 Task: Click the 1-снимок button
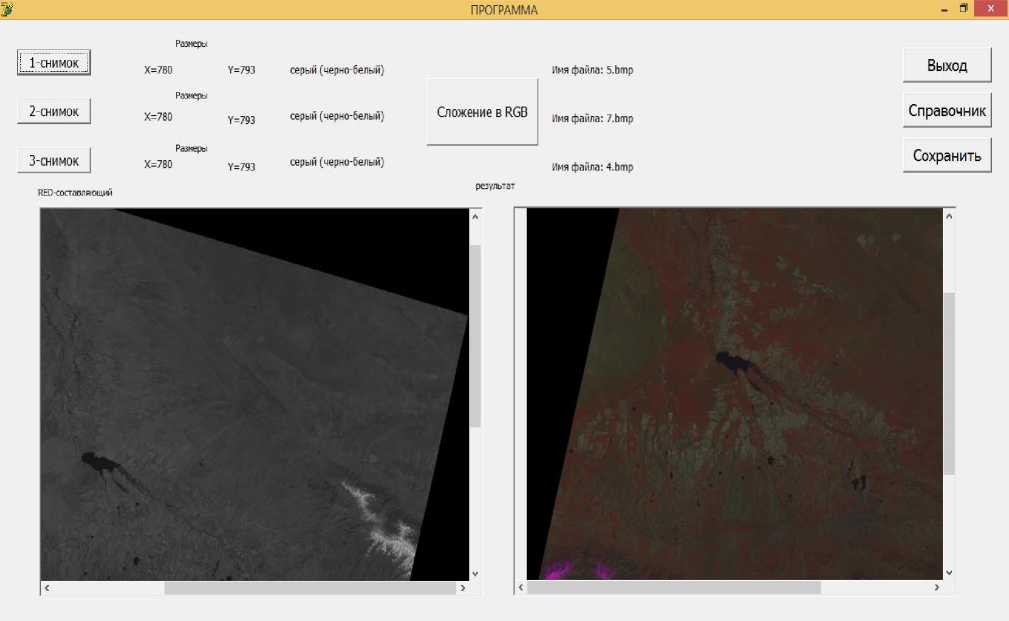tap(55, 63)
